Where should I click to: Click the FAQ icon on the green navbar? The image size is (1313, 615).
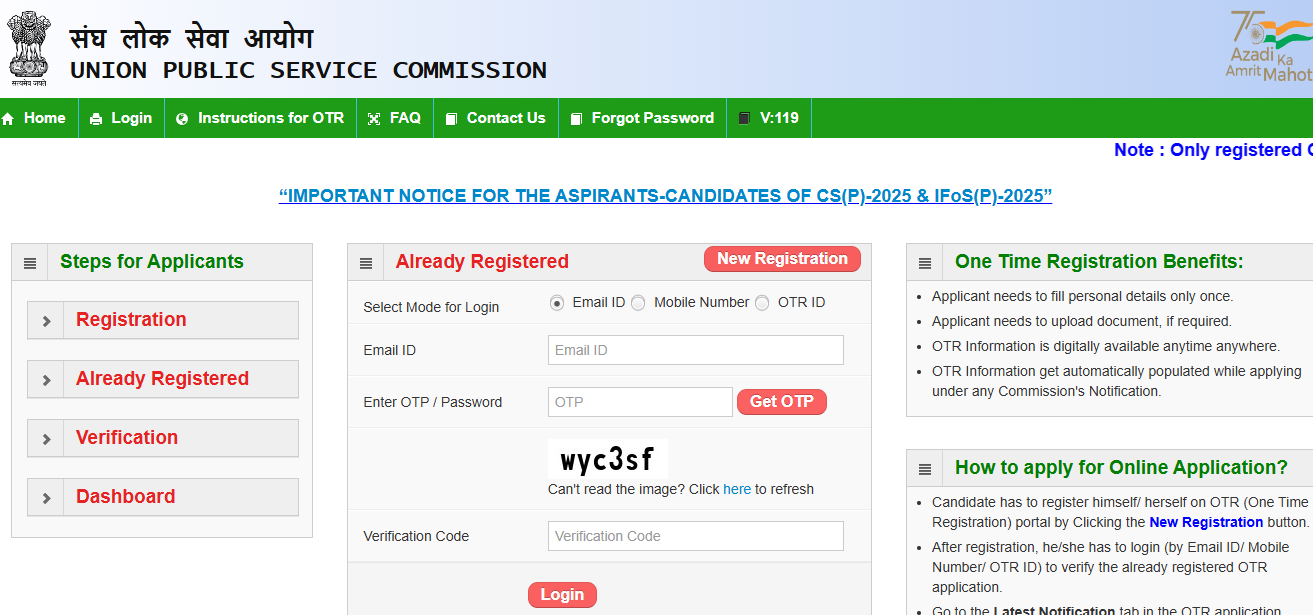375,118
